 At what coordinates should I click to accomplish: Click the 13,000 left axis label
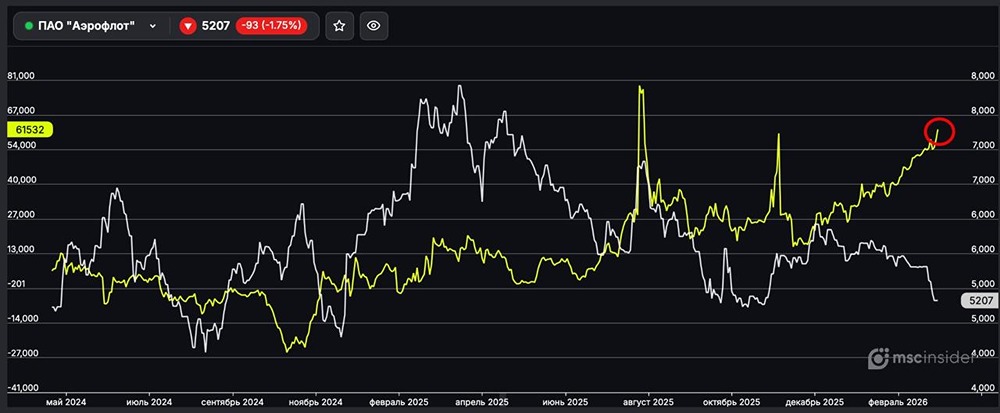[20, 250]
